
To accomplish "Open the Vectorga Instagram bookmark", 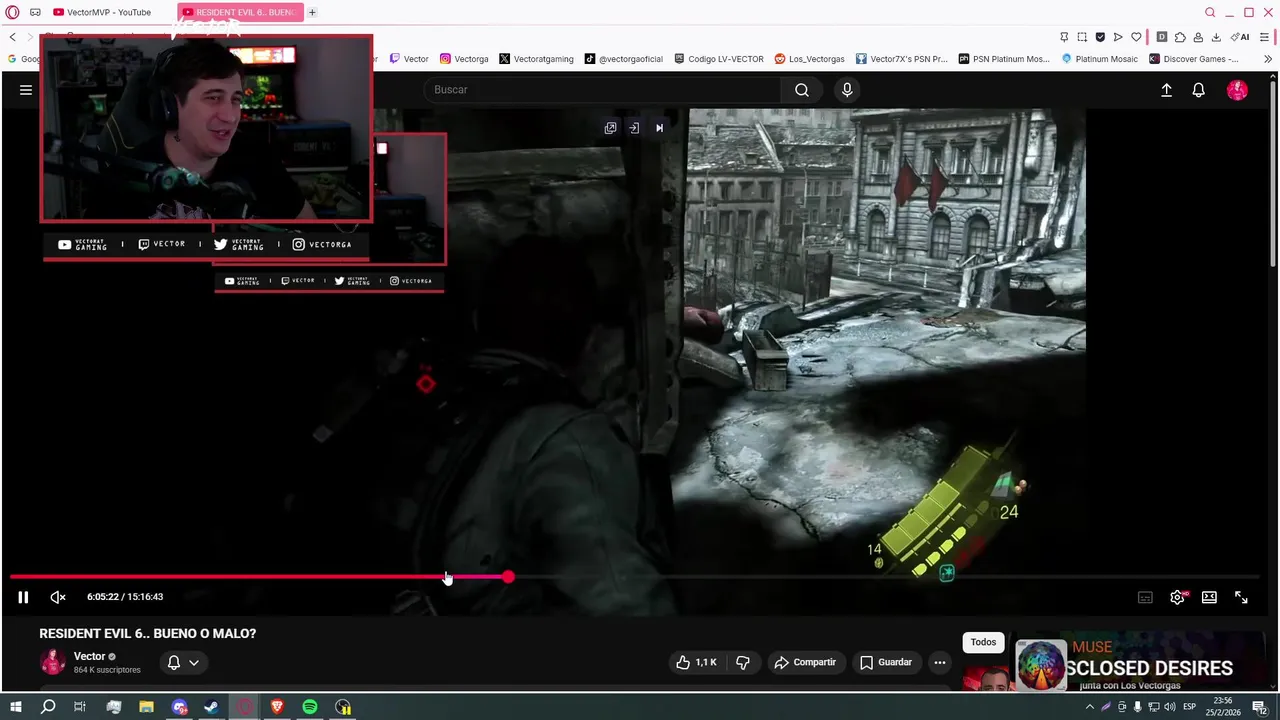I will click(464, 59).
